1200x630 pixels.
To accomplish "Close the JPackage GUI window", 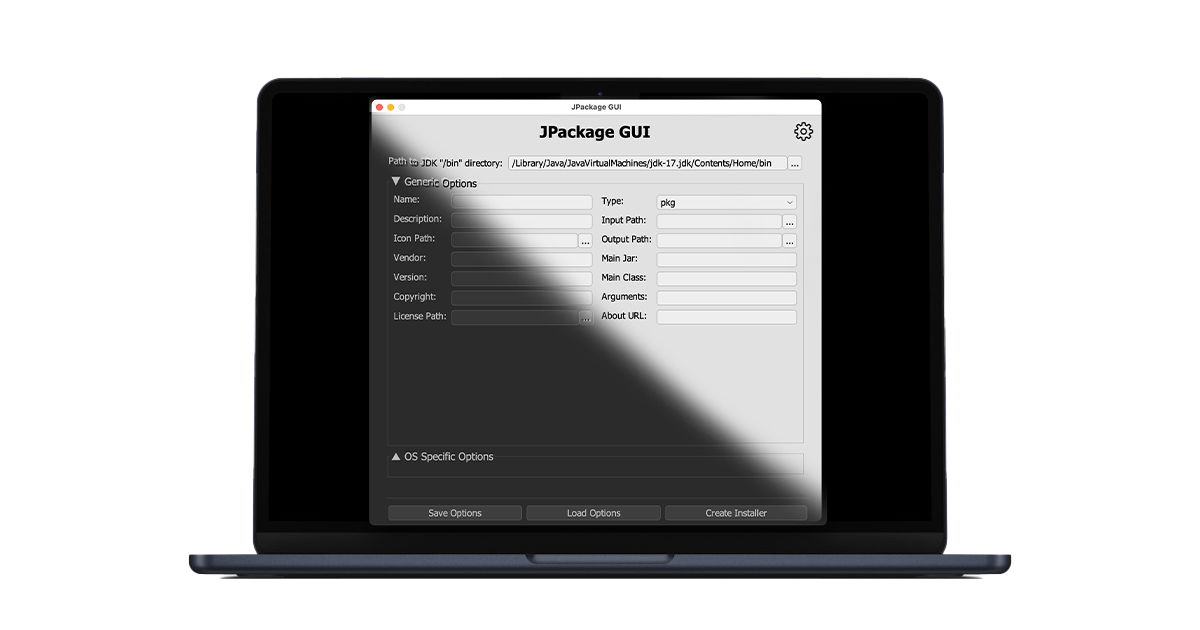I will click(379, 106).
